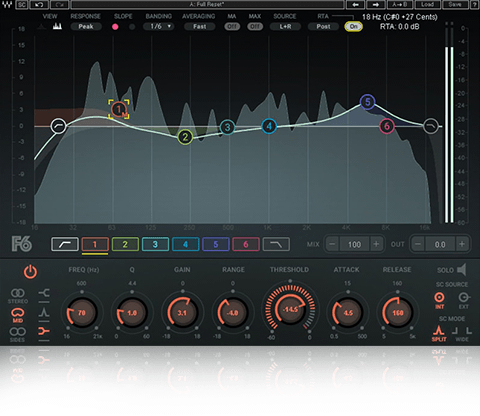The height and width of the screenshot is (416, 480).
Task: Open the Banding 1/6 dropdown
Action: (x=159, y=27)
